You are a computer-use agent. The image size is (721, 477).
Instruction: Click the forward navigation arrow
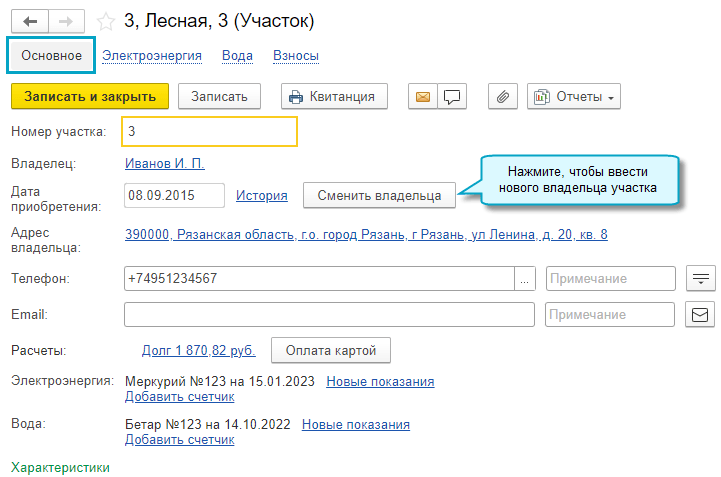click(x=66, y=20)
